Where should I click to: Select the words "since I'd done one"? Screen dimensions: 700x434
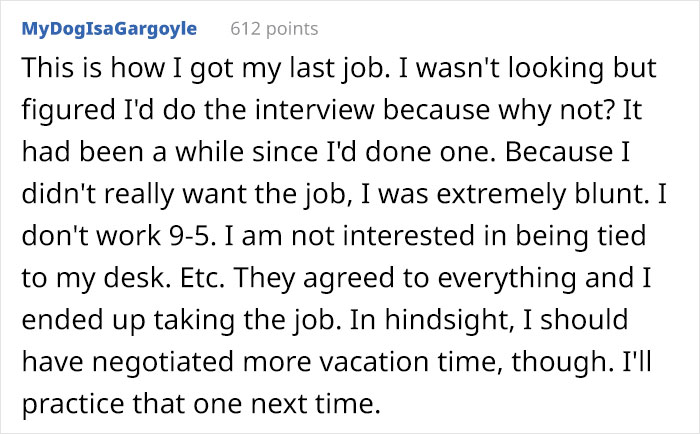pyautogui.click(x=373, y=152)
